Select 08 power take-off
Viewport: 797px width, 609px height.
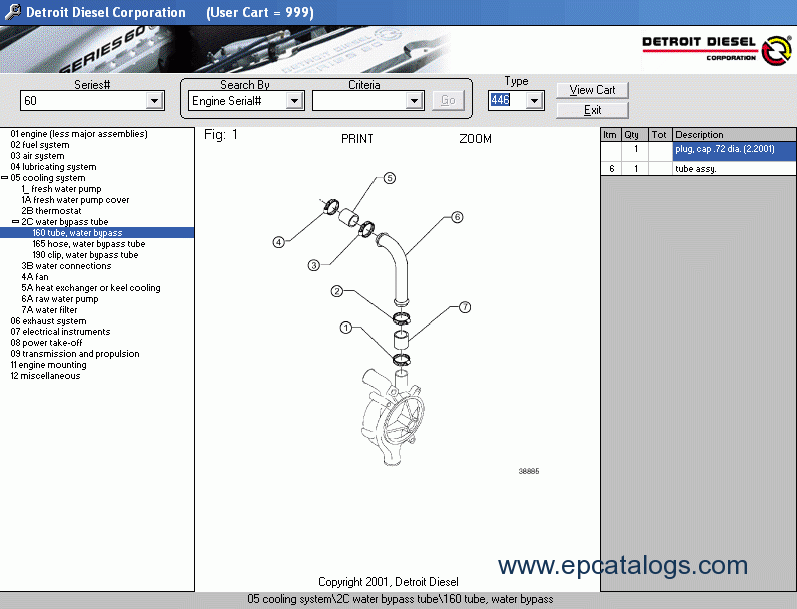click(46, 343)
